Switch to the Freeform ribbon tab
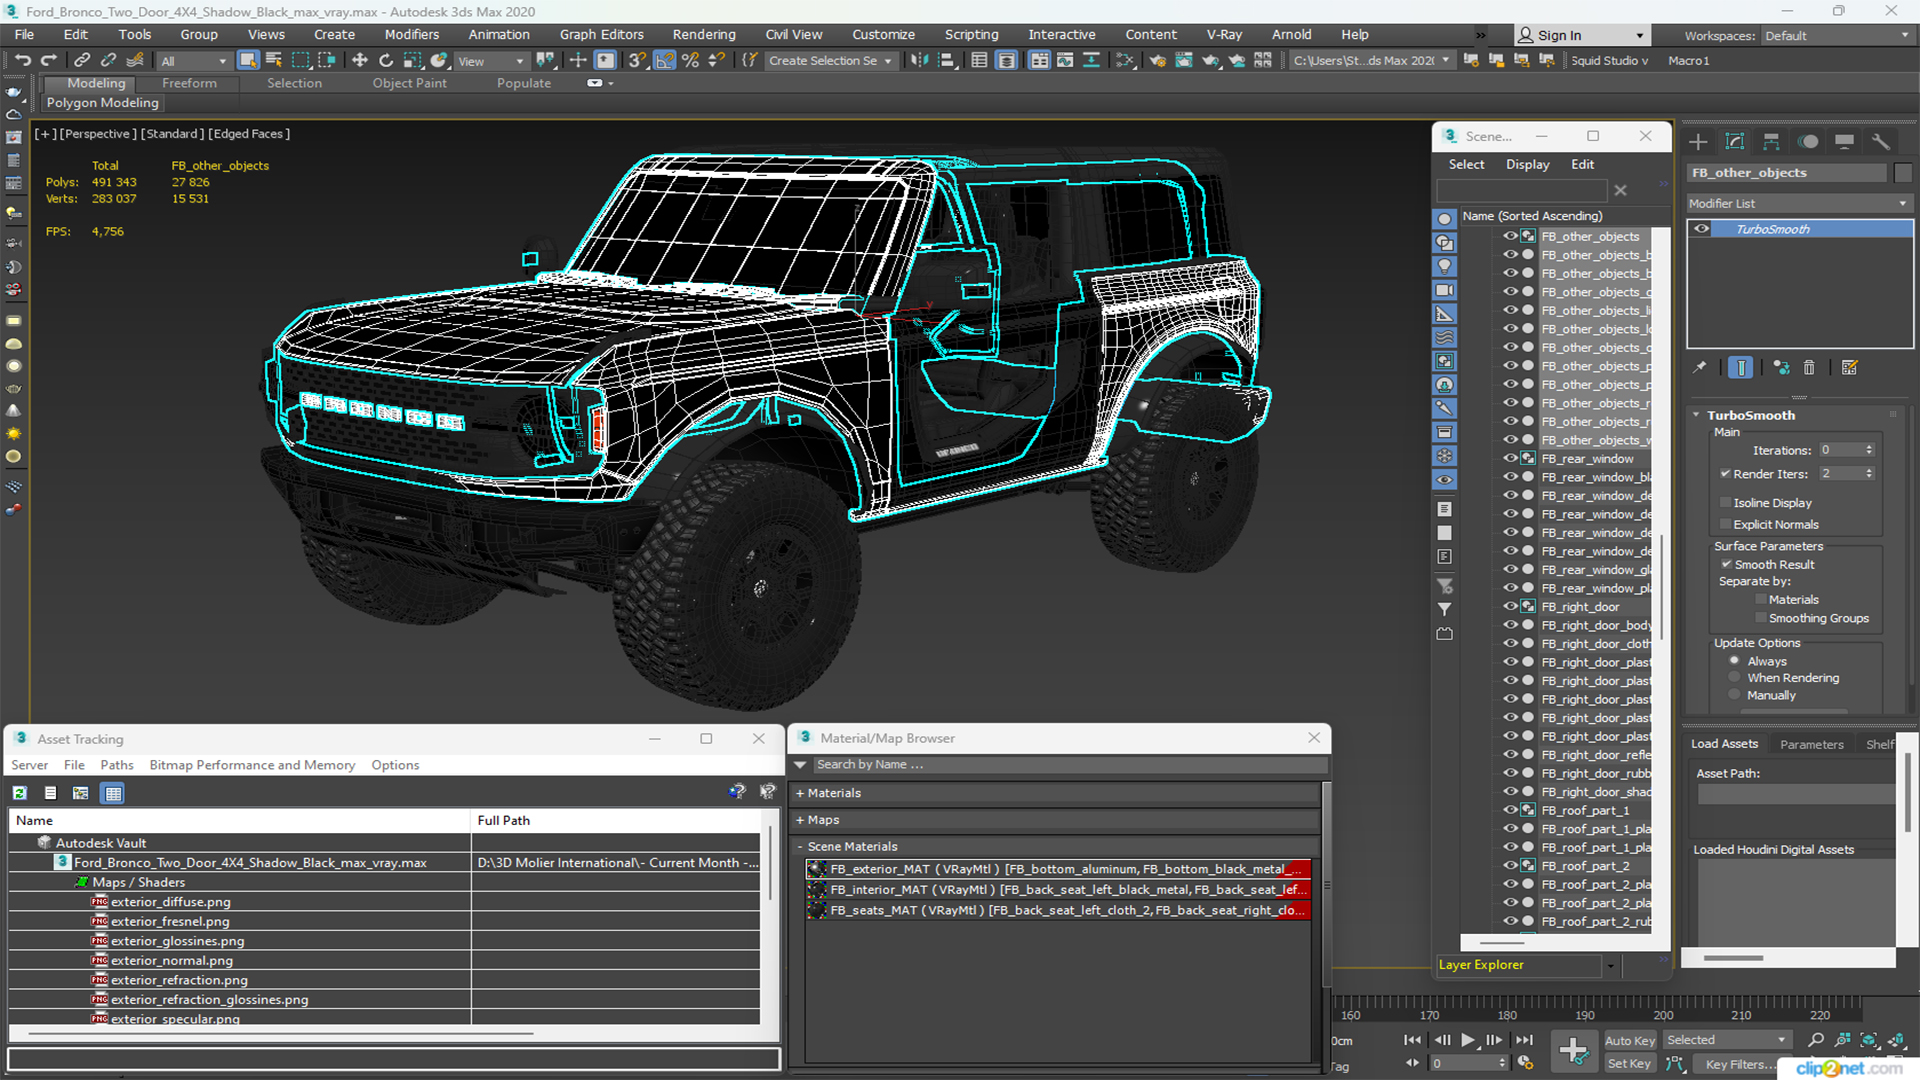 point(189,83)
